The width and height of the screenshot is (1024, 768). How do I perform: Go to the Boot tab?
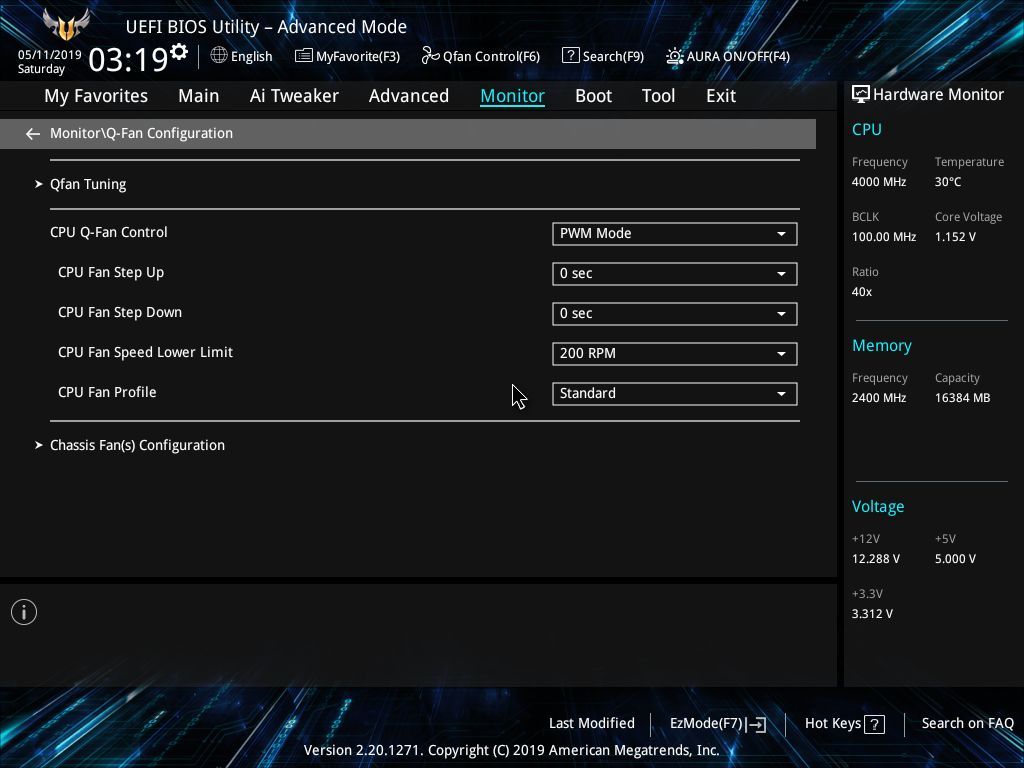pyautogui.click(x=594, y=96)
